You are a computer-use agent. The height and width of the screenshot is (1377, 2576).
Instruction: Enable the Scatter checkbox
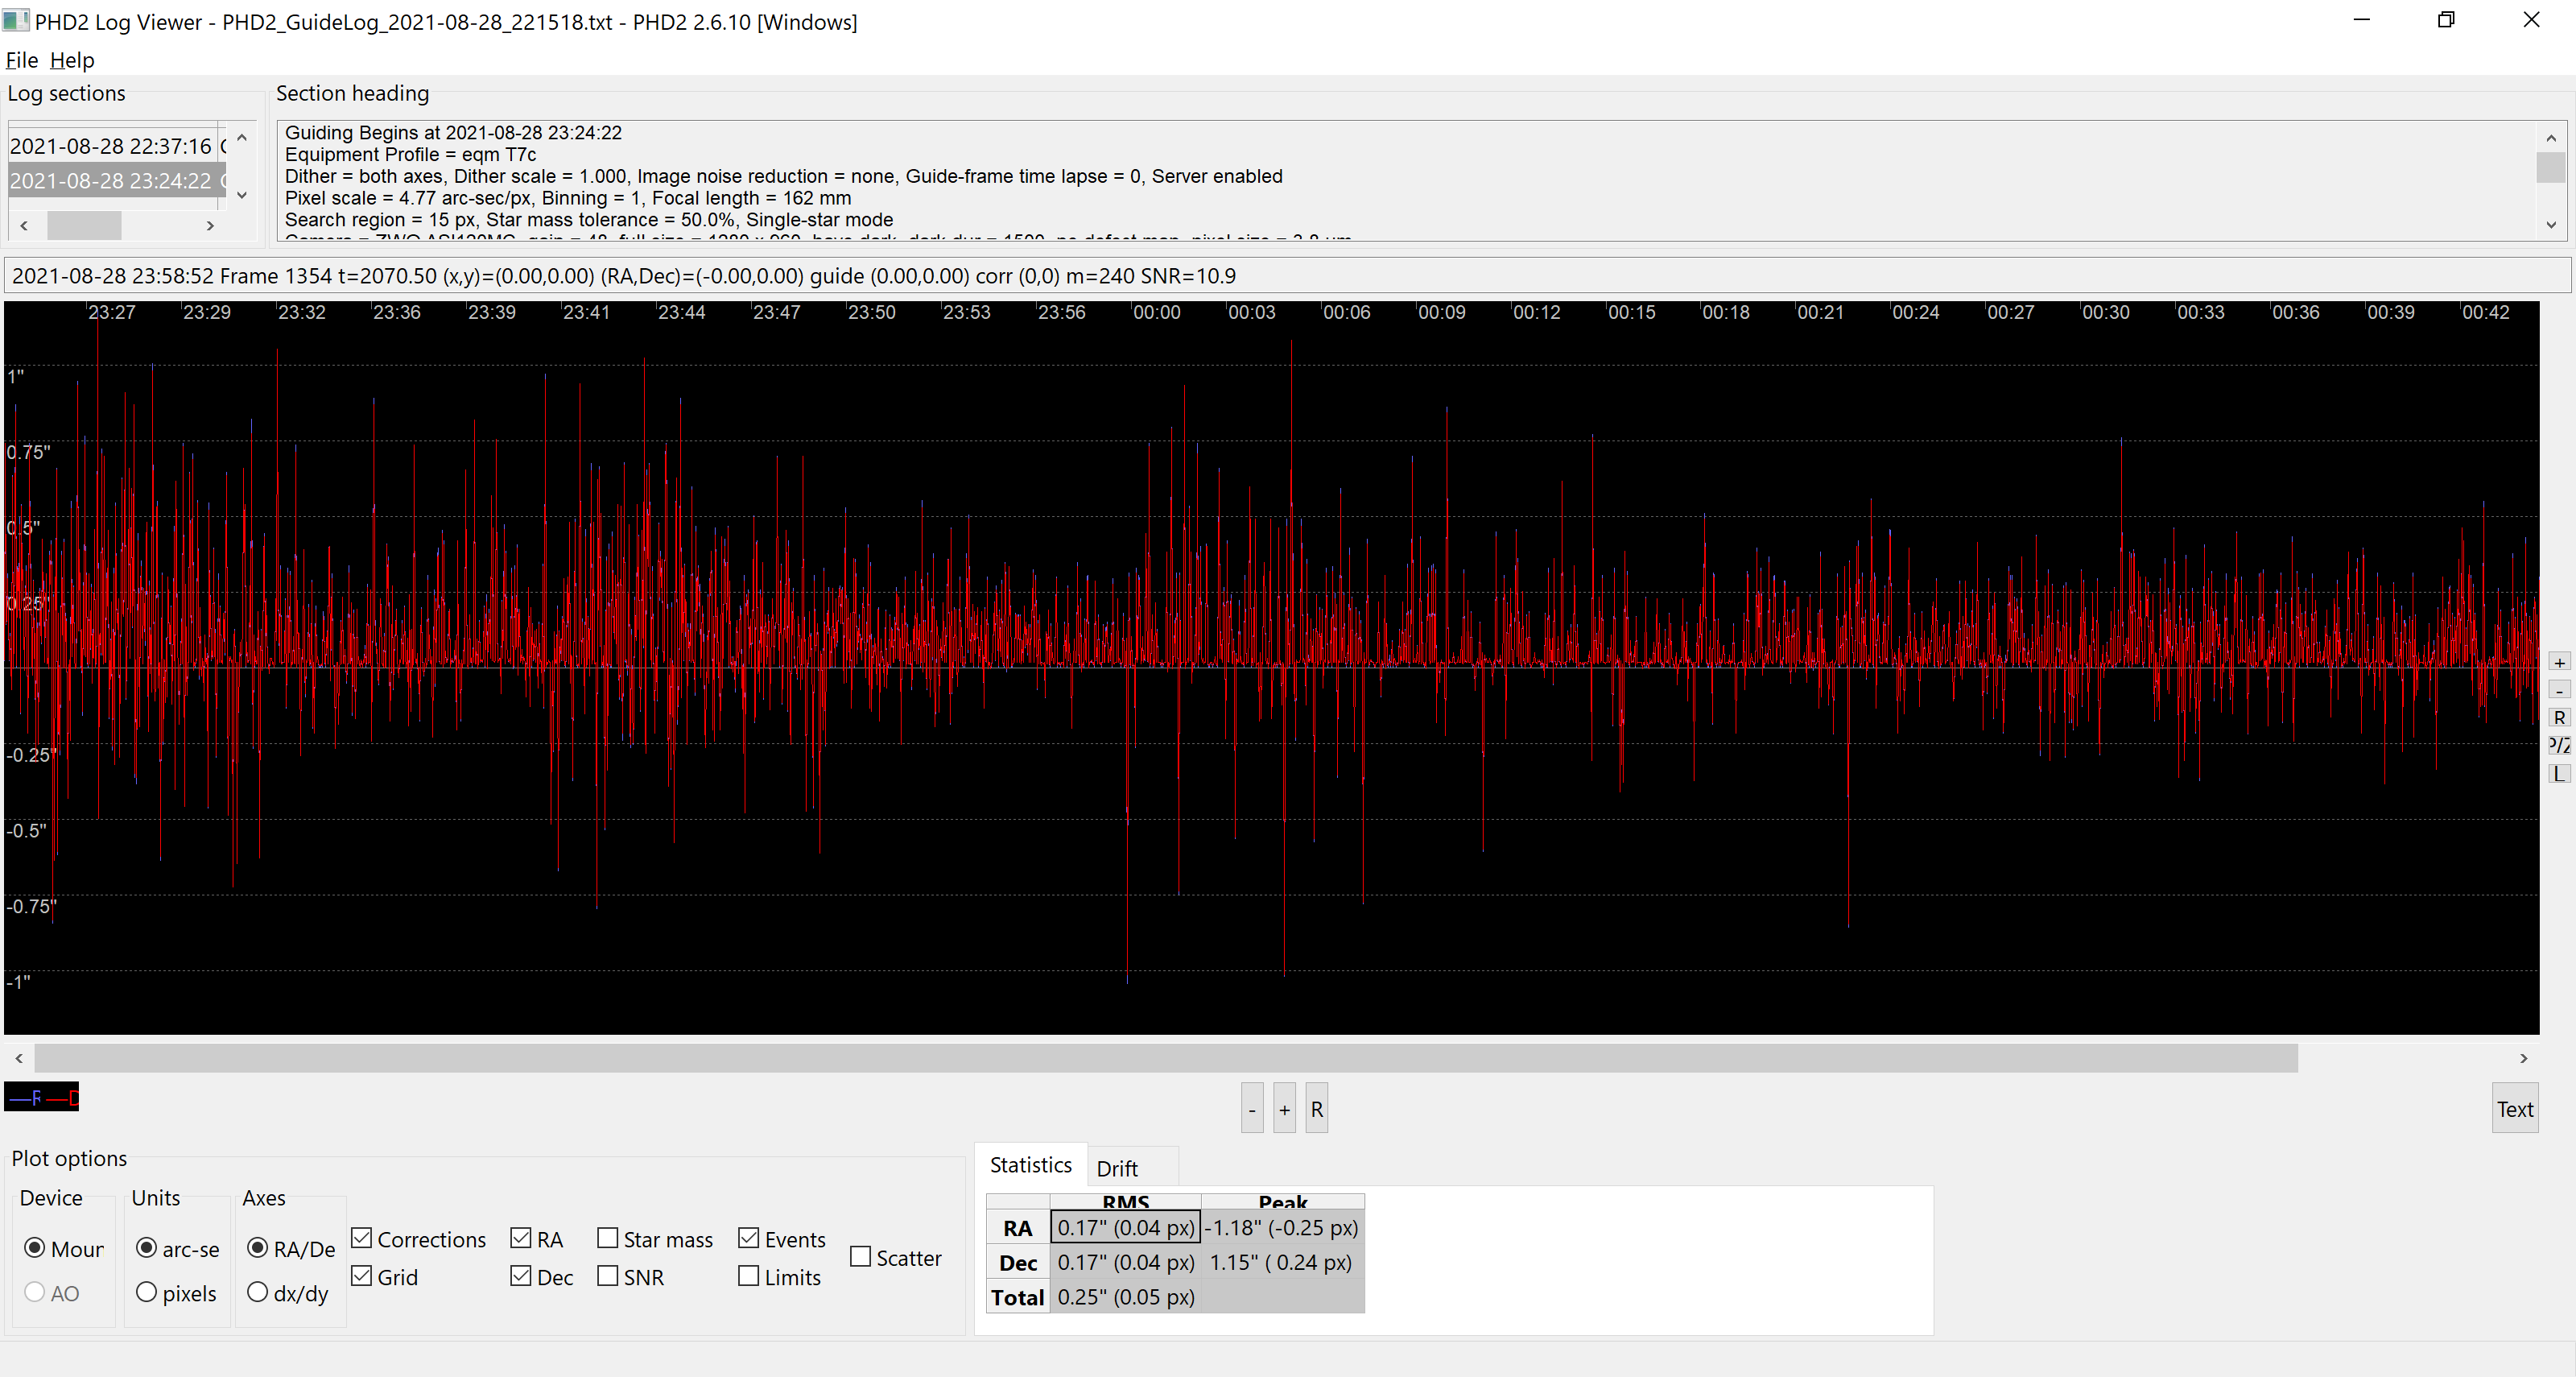click(x=860, y=1257)
